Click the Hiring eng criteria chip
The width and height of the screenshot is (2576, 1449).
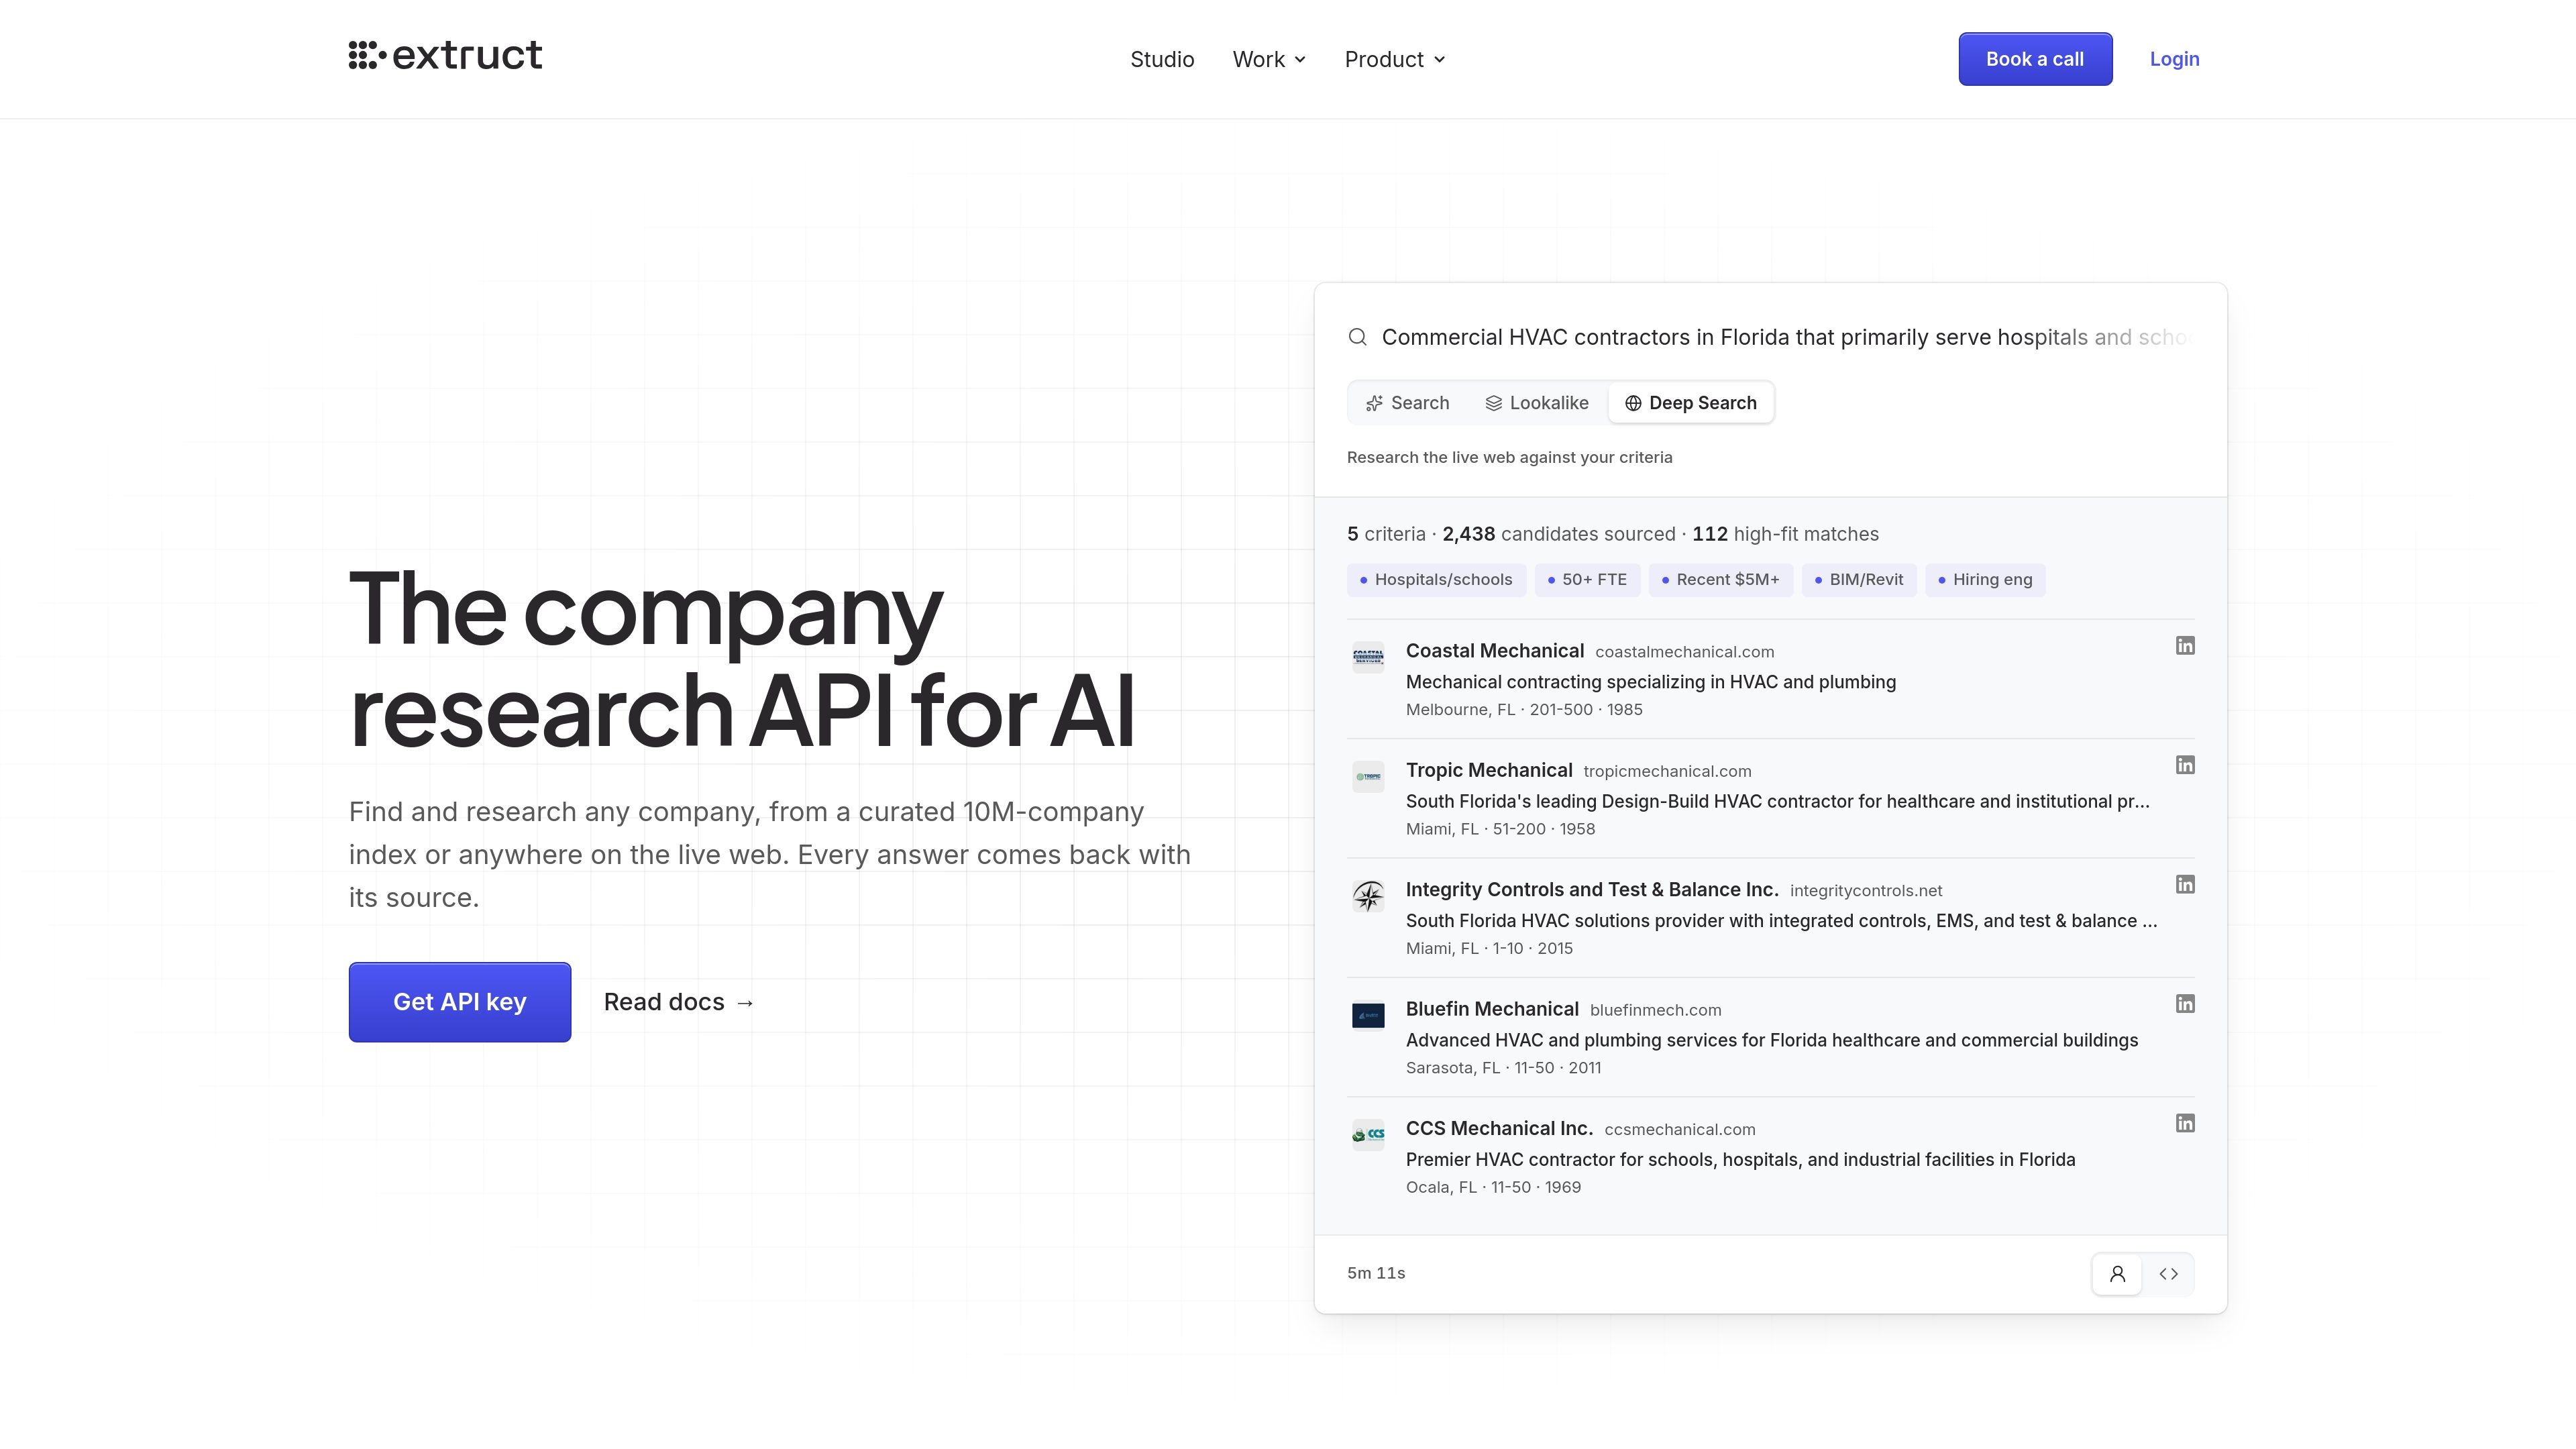tap(1985, 580)
